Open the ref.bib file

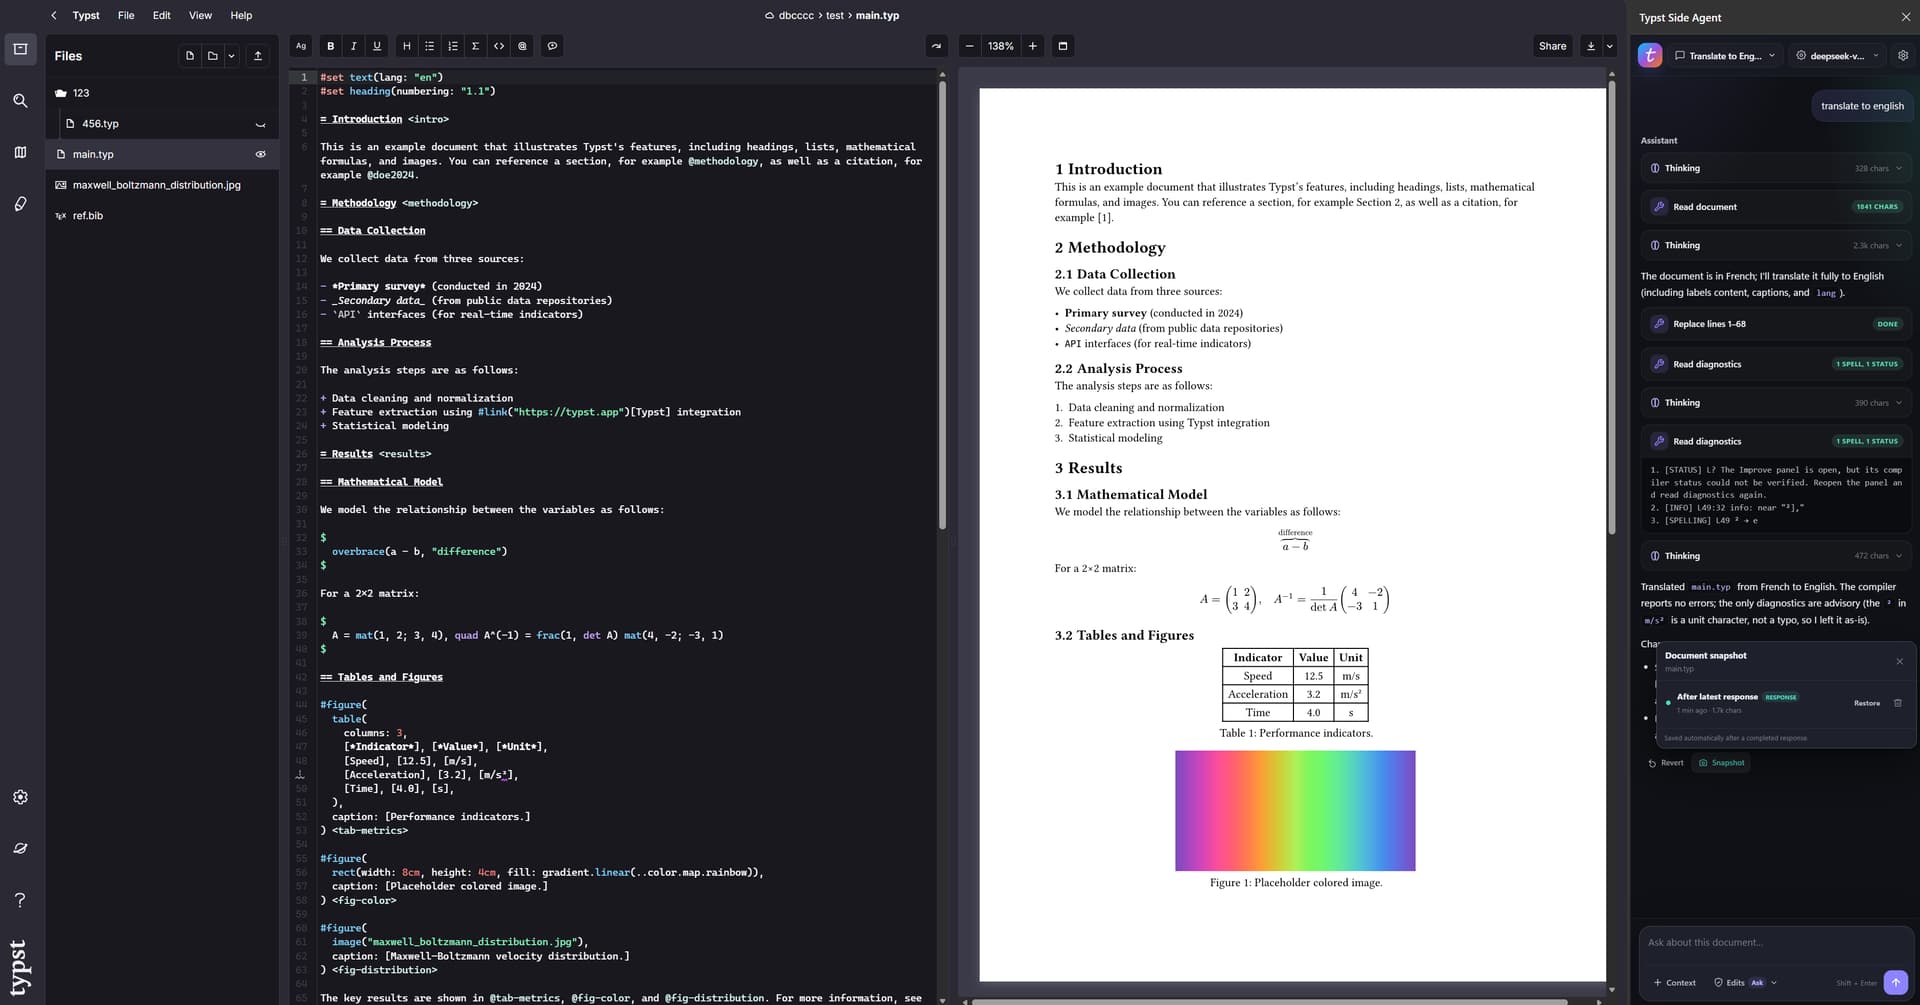tap(162, 216)
